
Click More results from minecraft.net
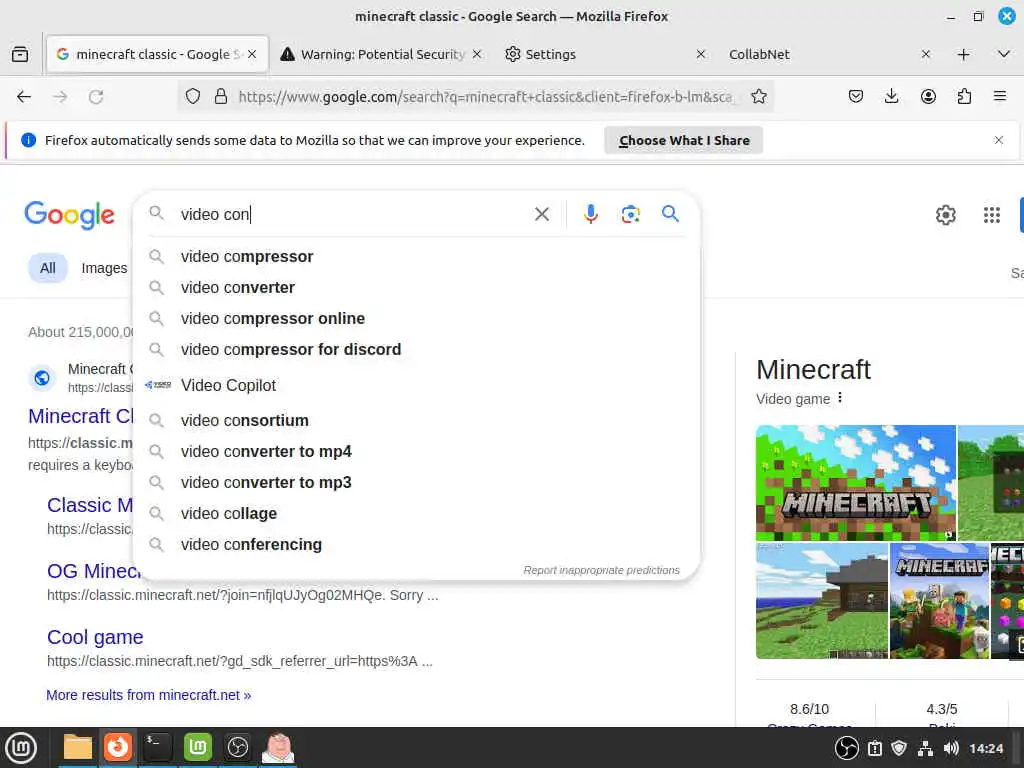[x=149, y=695]
